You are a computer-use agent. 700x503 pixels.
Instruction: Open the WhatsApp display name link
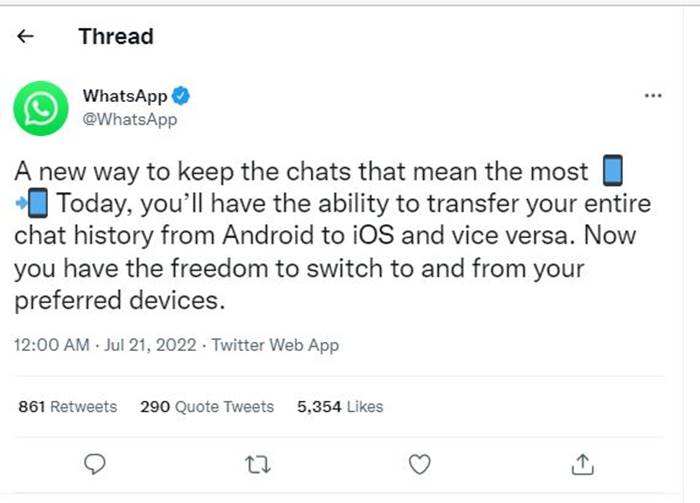click(x=124, y=97)
